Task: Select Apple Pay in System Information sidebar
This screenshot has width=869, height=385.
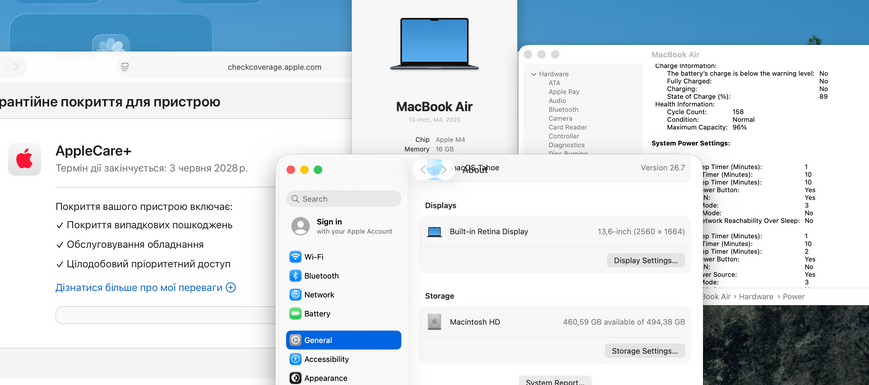Action: [x=564, y=92]
